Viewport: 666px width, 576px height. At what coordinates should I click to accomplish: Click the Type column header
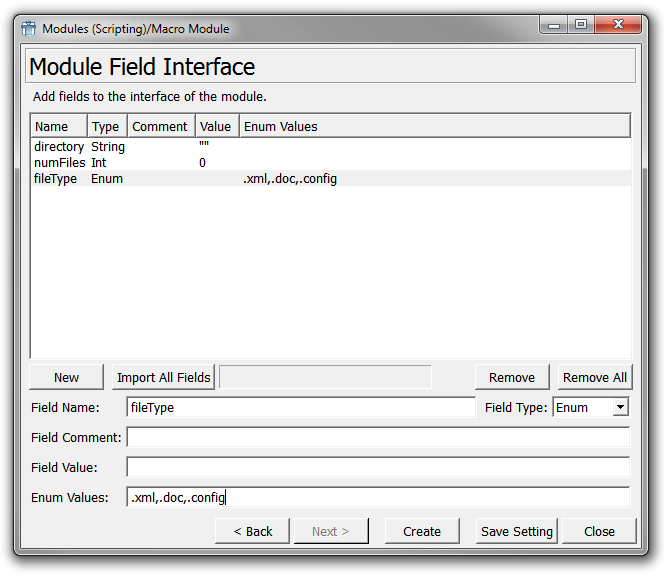(x=105, y=126)
